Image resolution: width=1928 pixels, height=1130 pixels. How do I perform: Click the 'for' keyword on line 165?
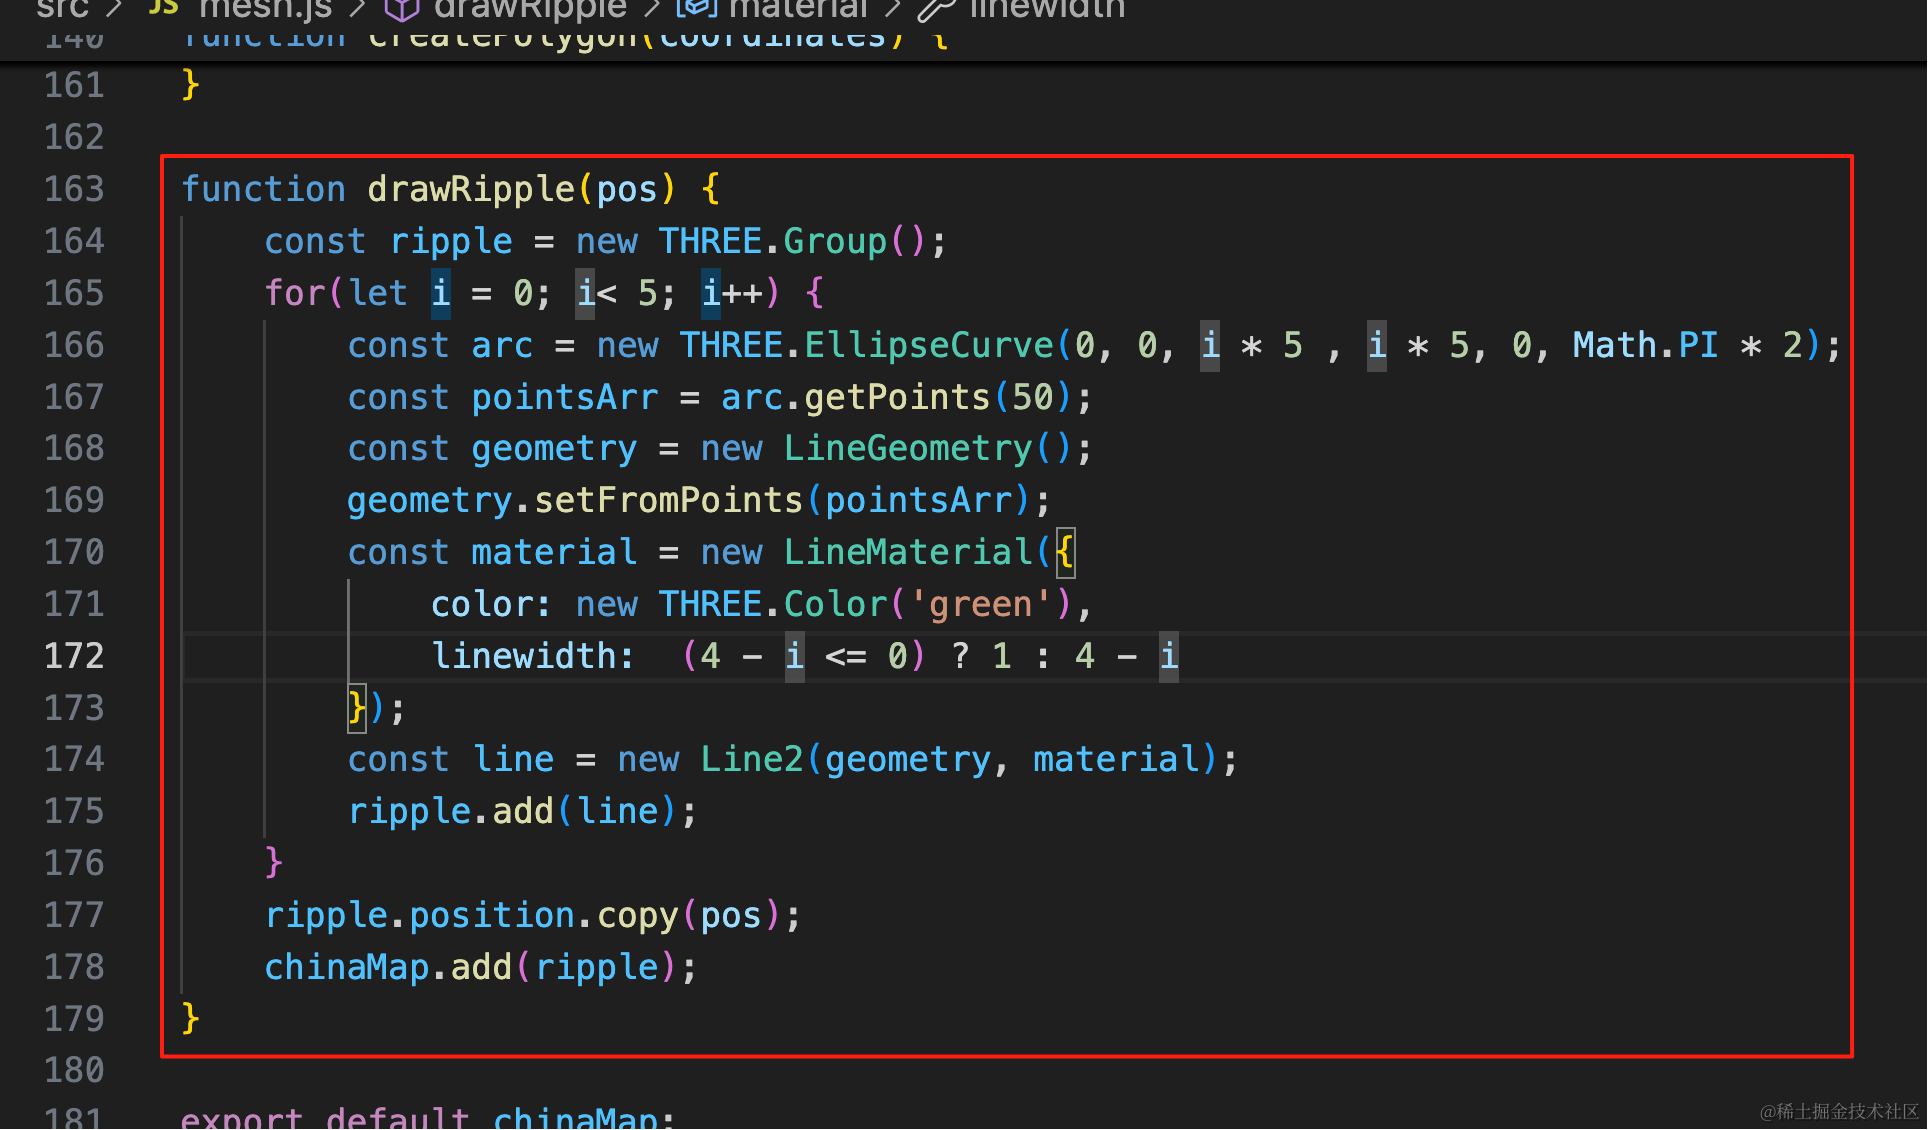[x=295, y=293]
